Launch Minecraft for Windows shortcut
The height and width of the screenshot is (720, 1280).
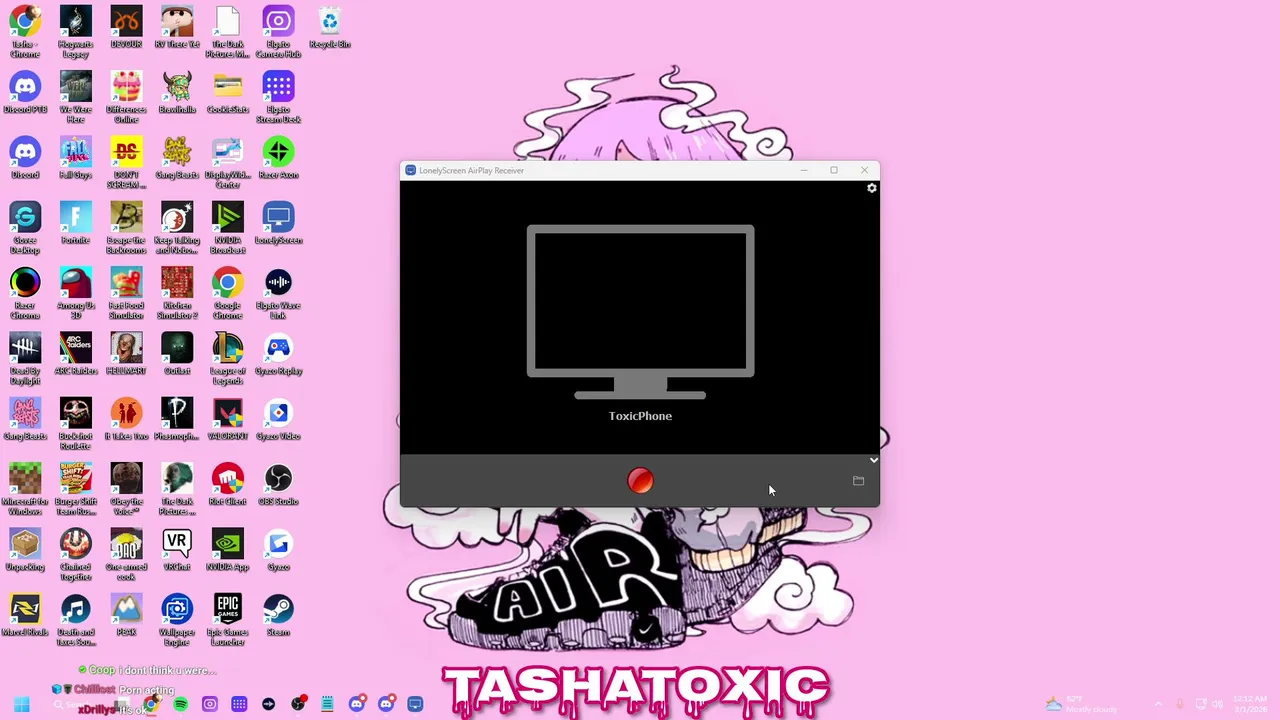tap(25, 488)
